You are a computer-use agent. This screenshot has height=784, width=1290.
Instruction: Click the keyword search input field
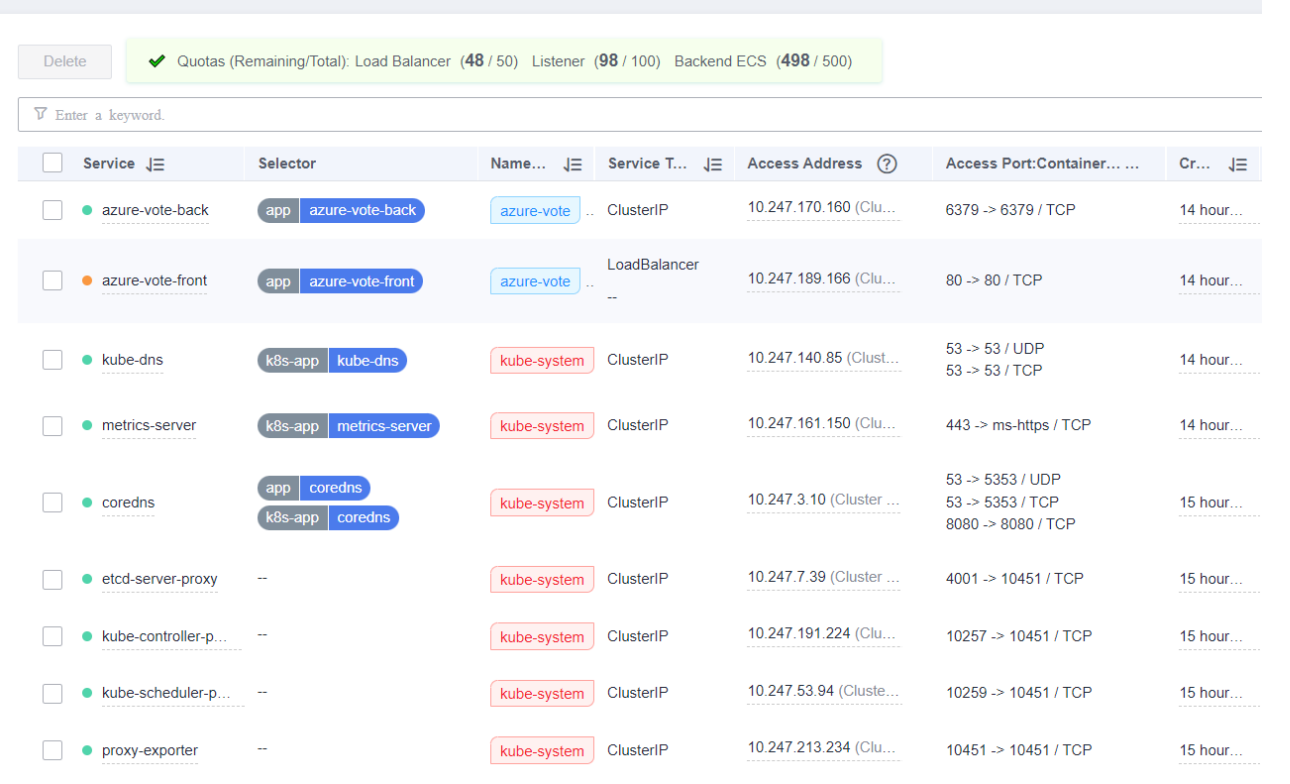pyautogui.click(x=640, y=115)
